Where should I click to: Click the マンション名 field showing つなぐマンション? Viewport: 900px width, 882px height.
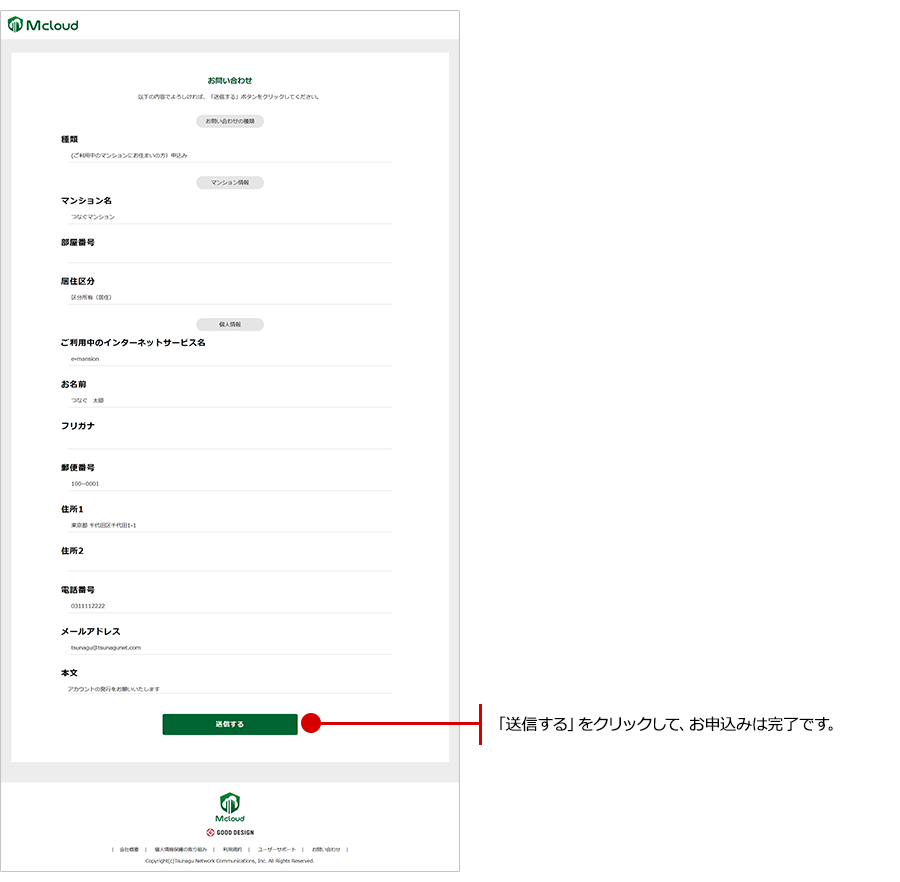tap(225, 217)
